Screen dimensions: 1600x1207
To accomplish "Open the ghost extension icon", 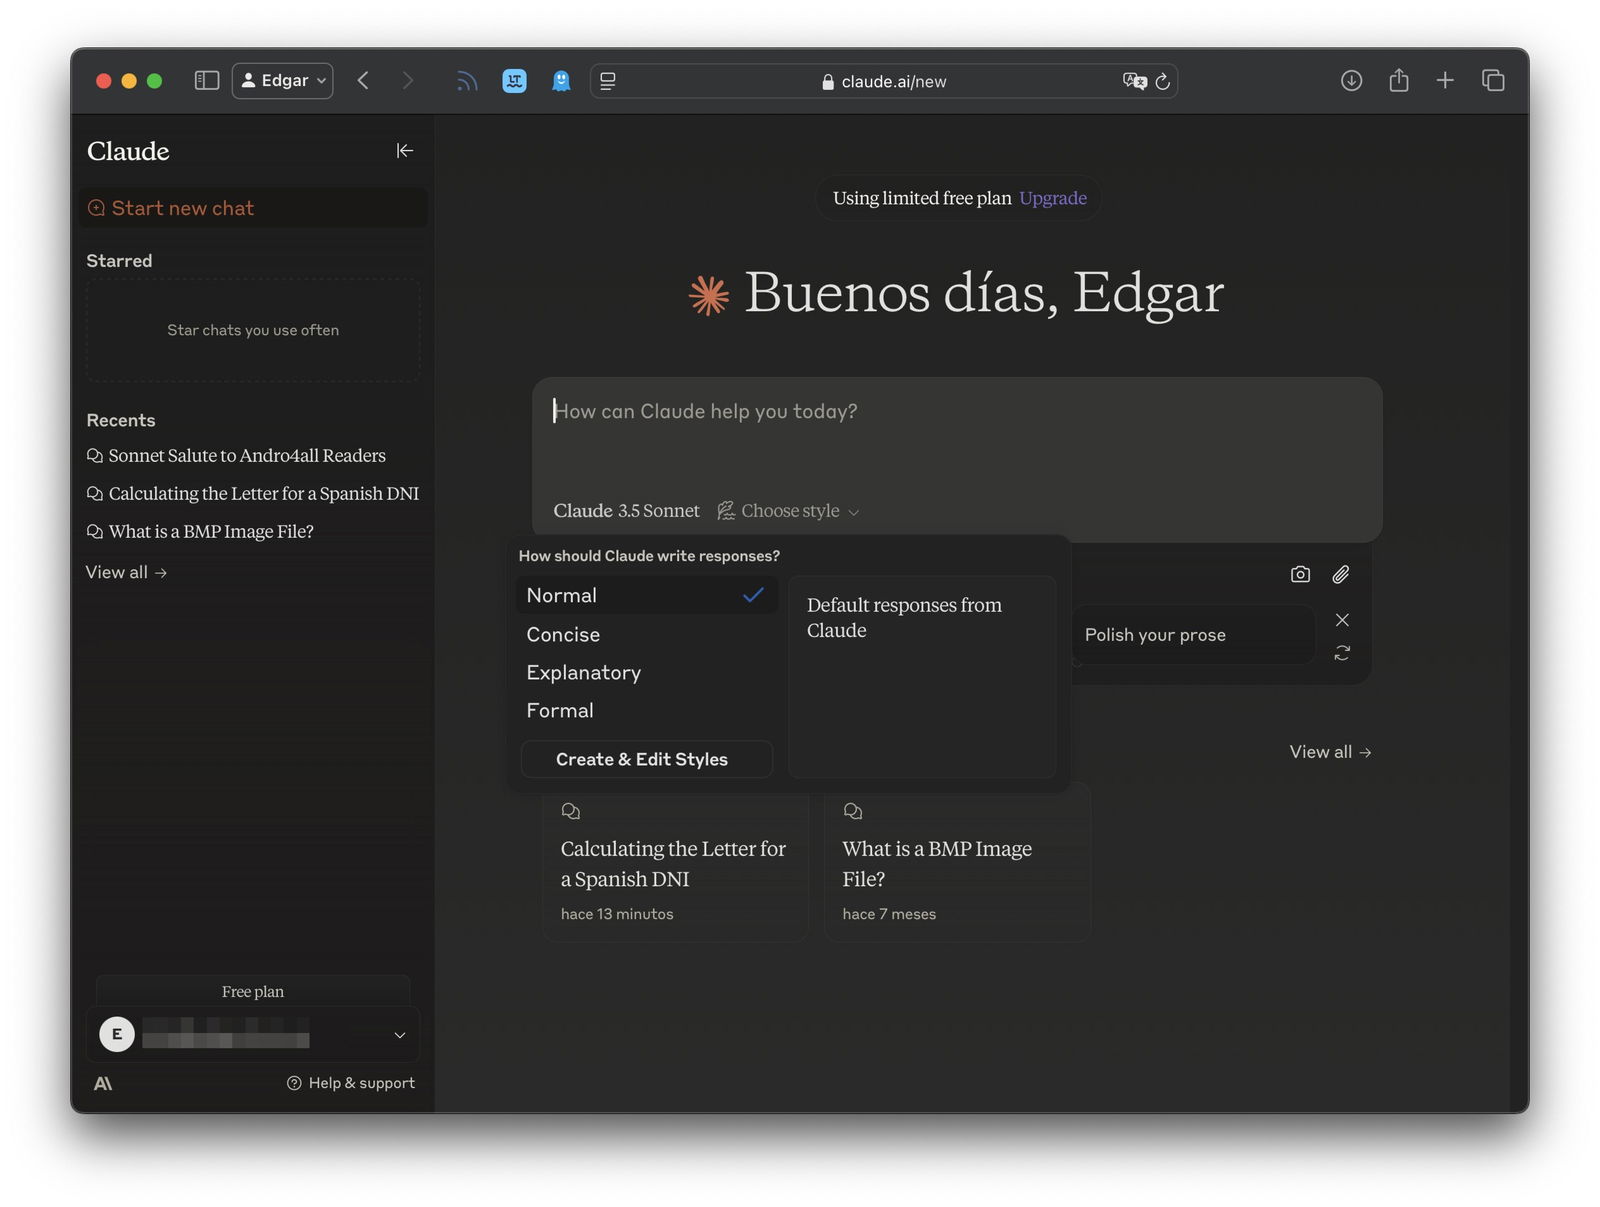I will coord(561,81).
